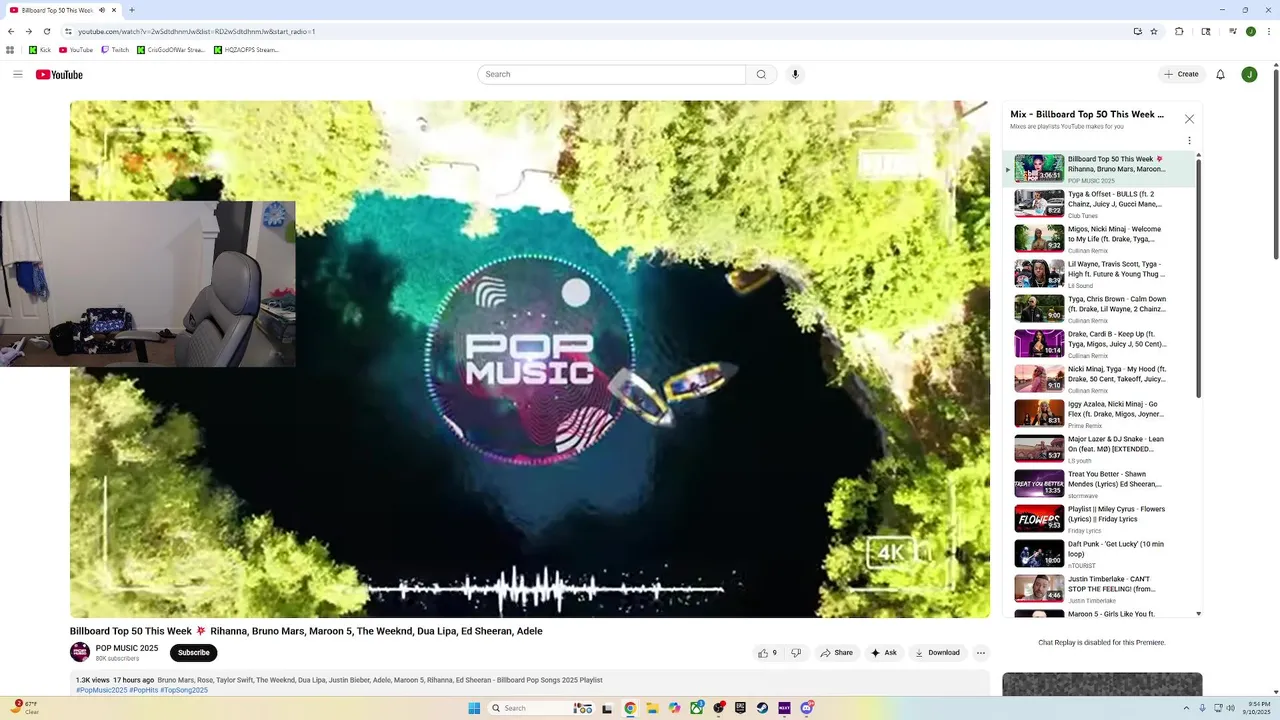1280x720 pixels.
Task: Open the Twitch bookmark
Action: point(115,49)
